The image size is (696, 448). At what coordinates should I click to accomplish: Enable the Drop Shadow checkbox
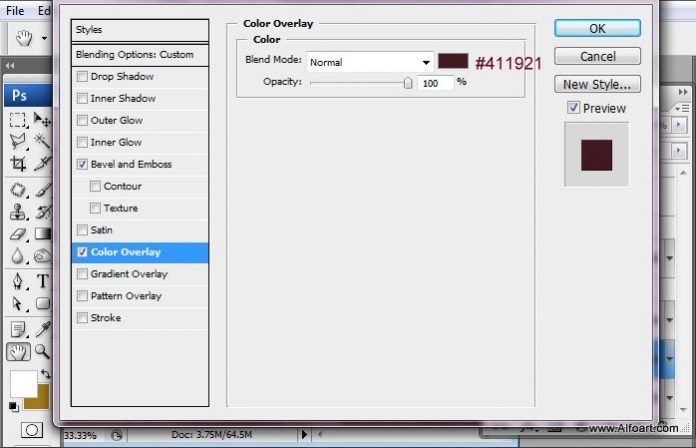click(82, 76)
